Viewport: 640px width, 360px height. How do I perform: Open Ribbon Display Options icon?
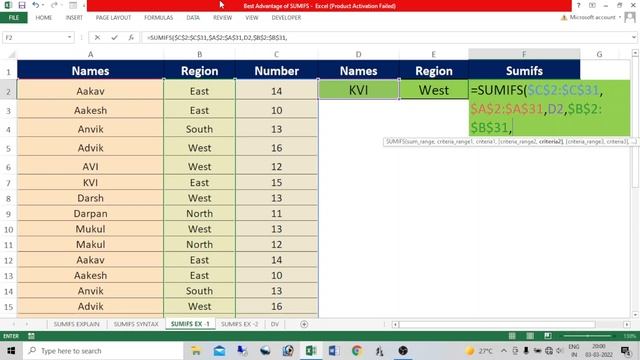pos(592,5)
